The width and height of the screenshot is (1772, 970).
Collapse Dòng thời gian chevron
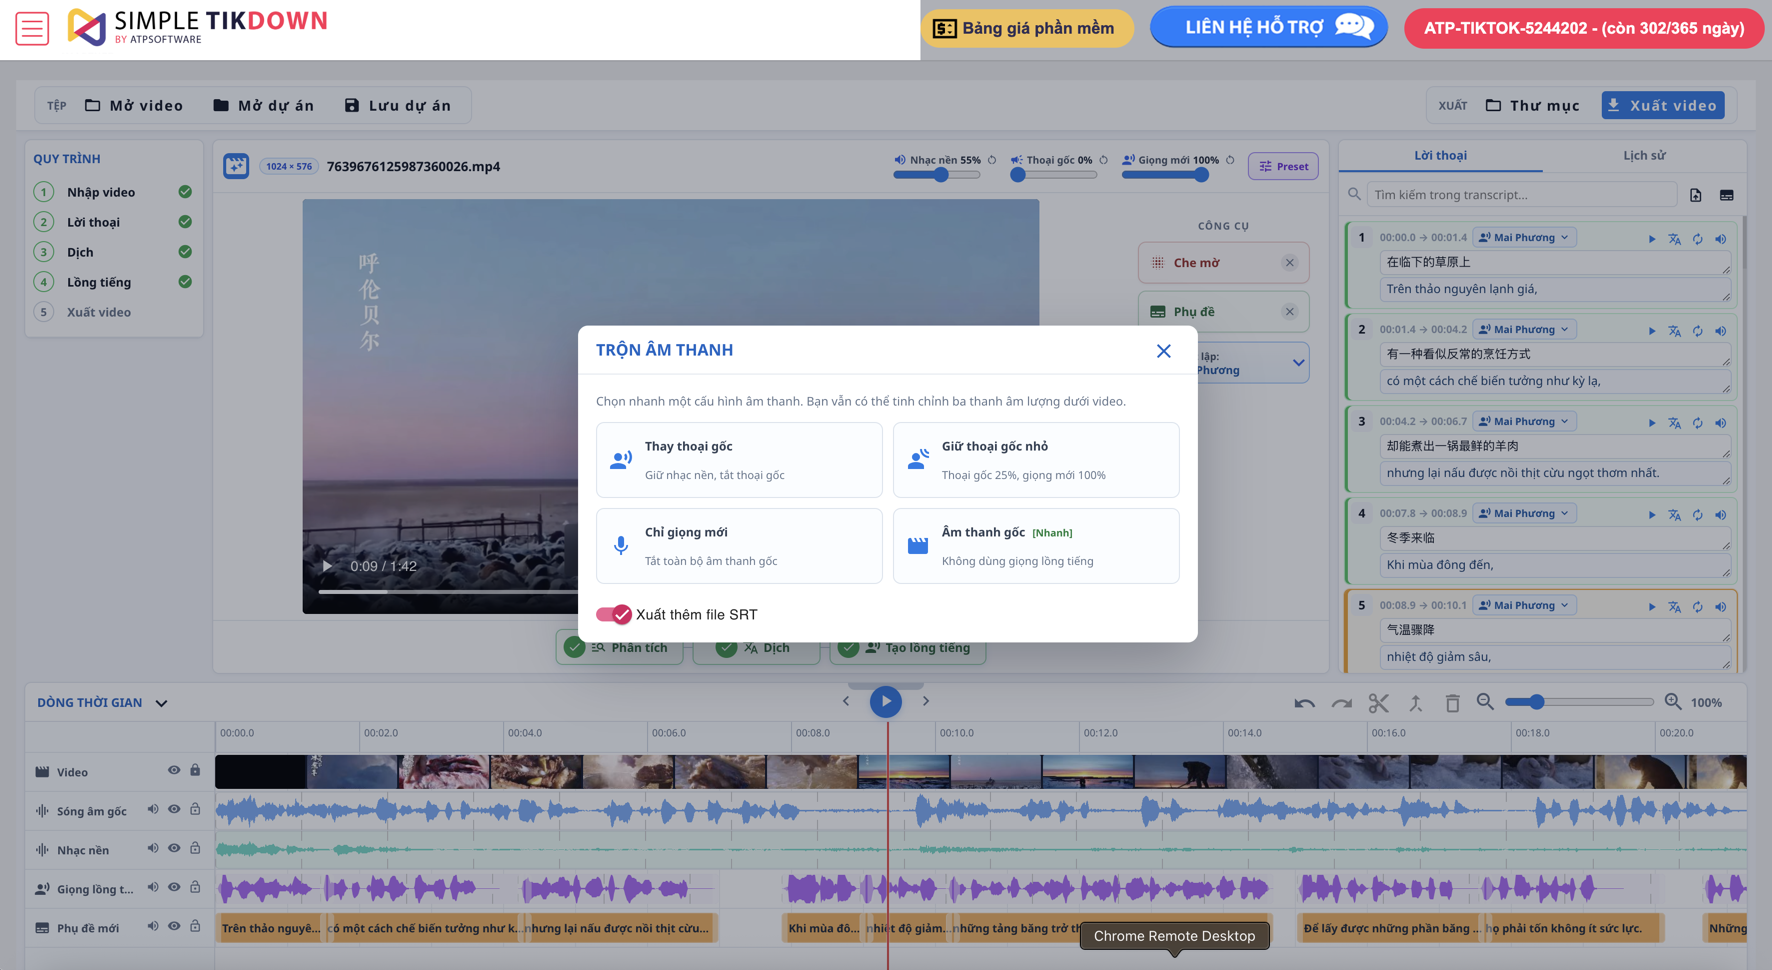(161, 703)
